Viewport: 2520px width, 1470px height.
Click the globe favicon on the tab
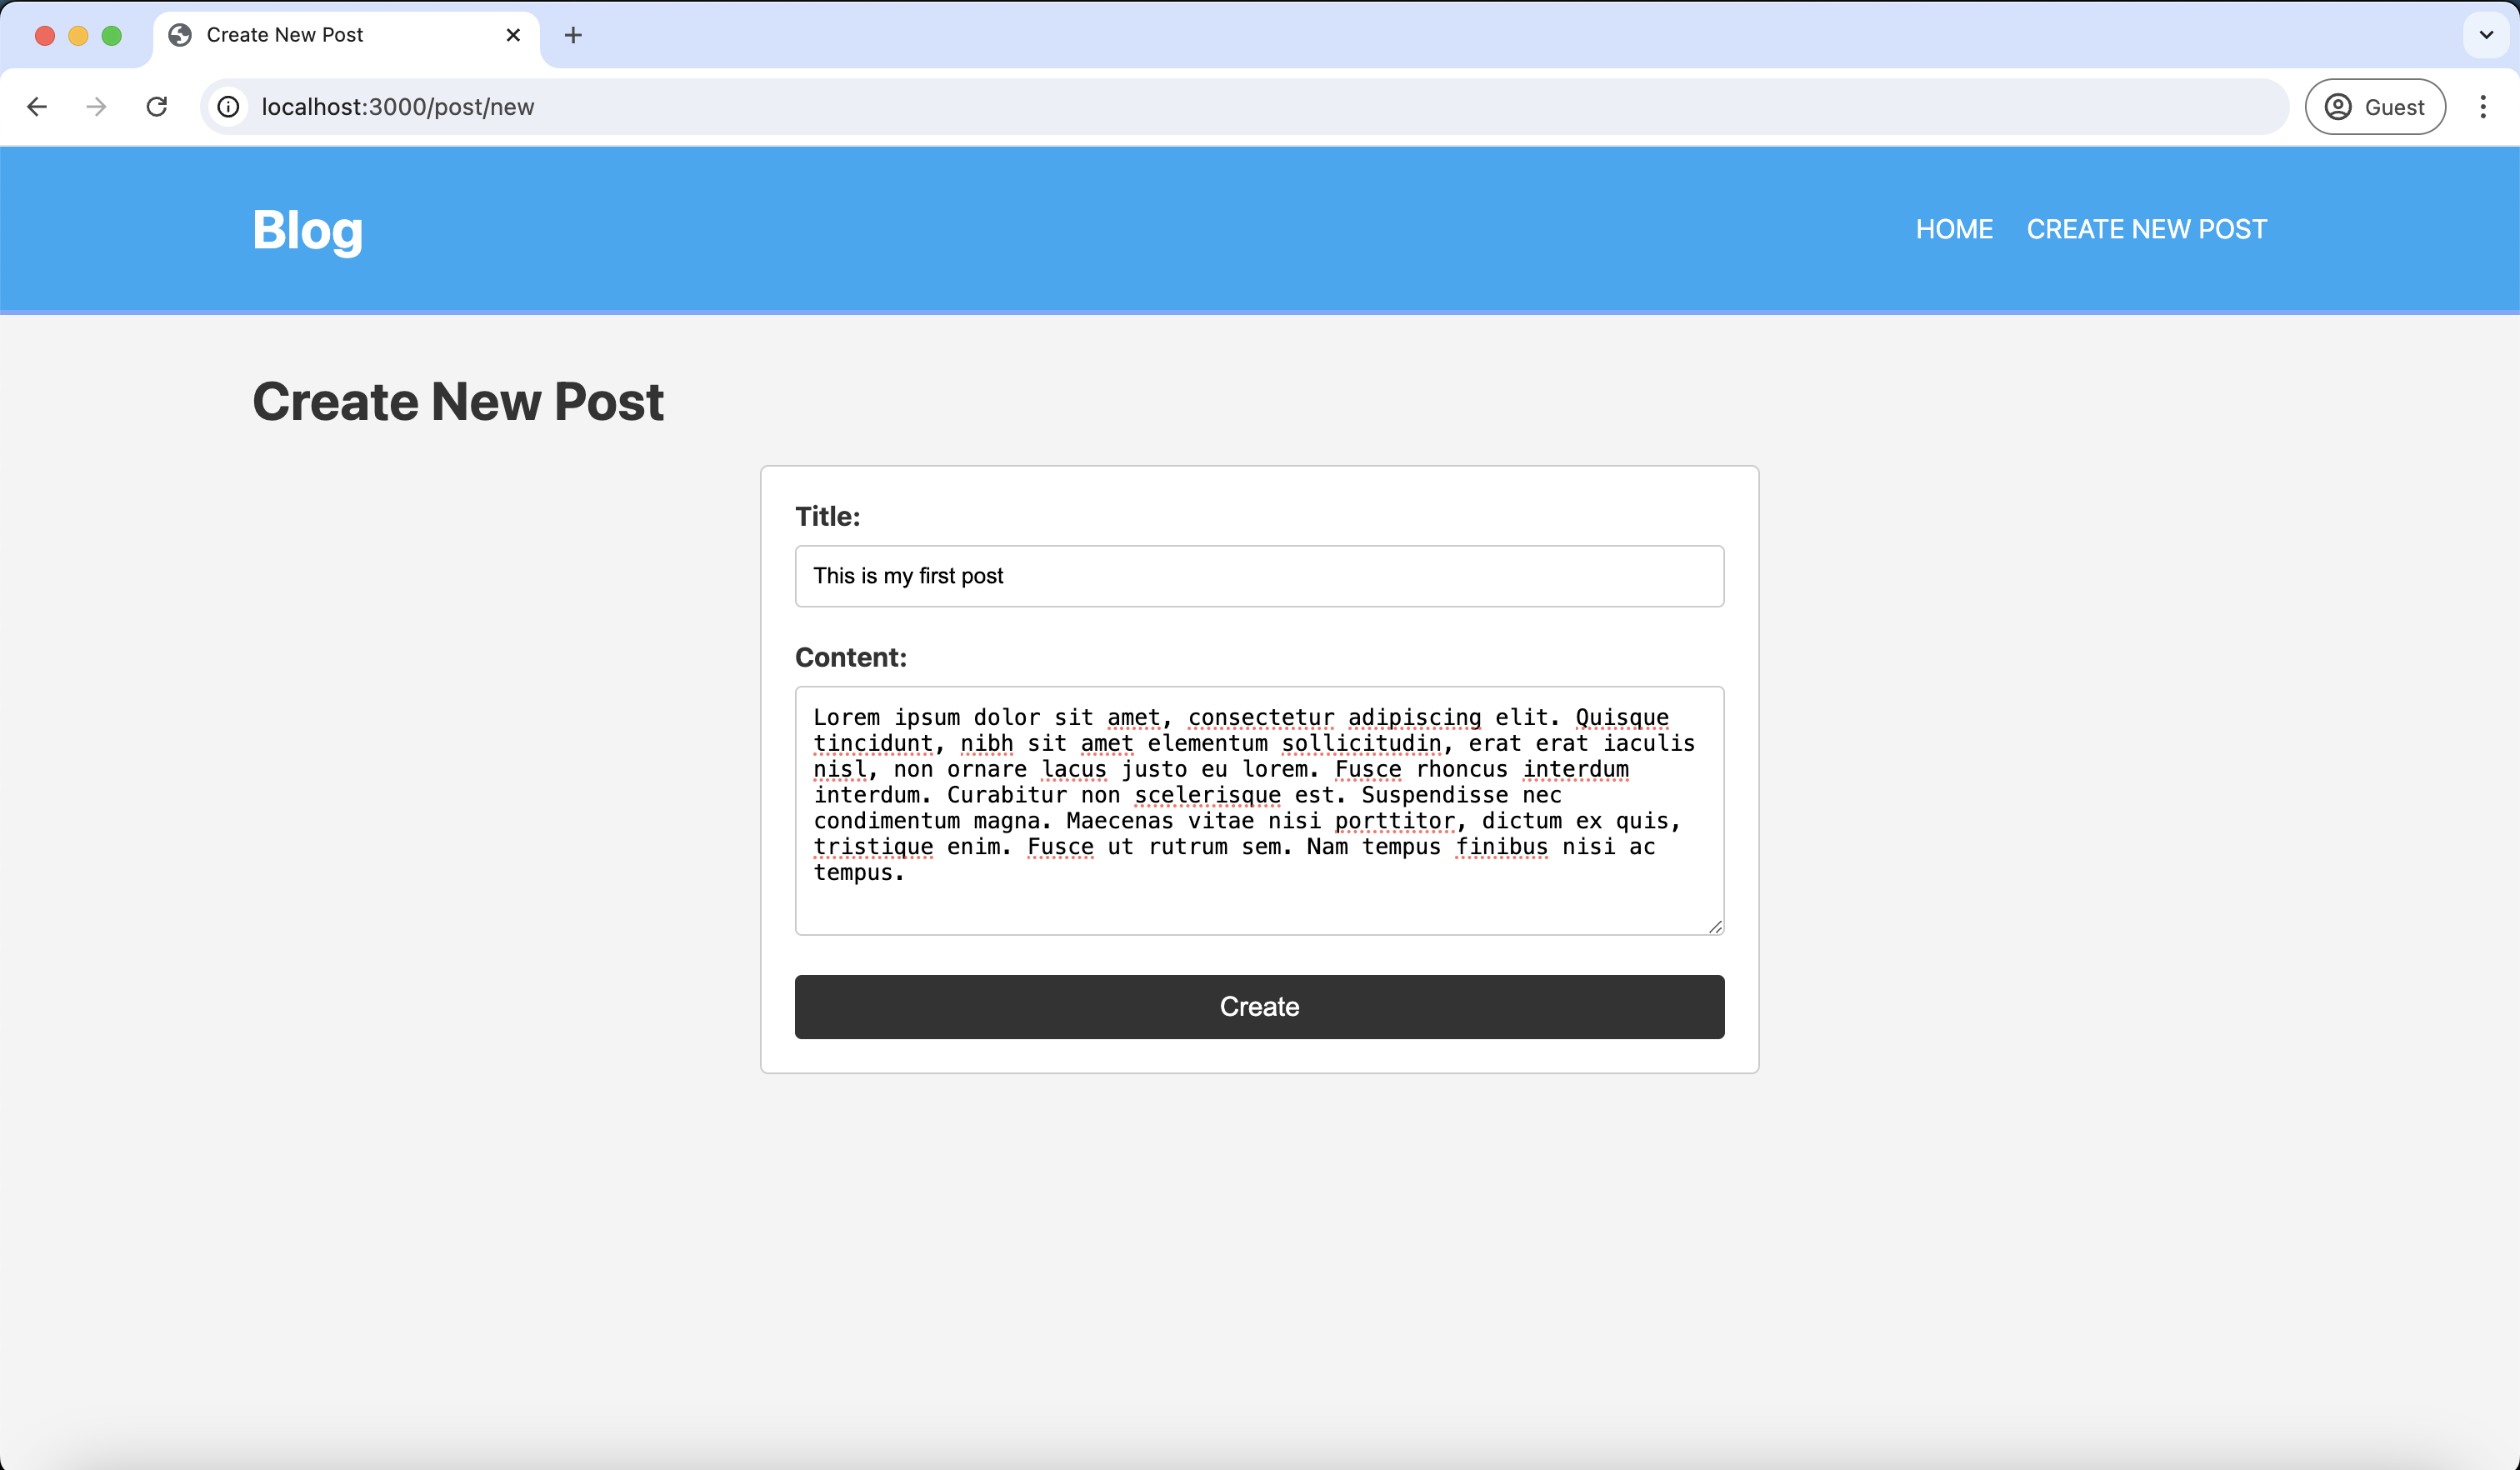pyautogui.click(x=179, y=35)
